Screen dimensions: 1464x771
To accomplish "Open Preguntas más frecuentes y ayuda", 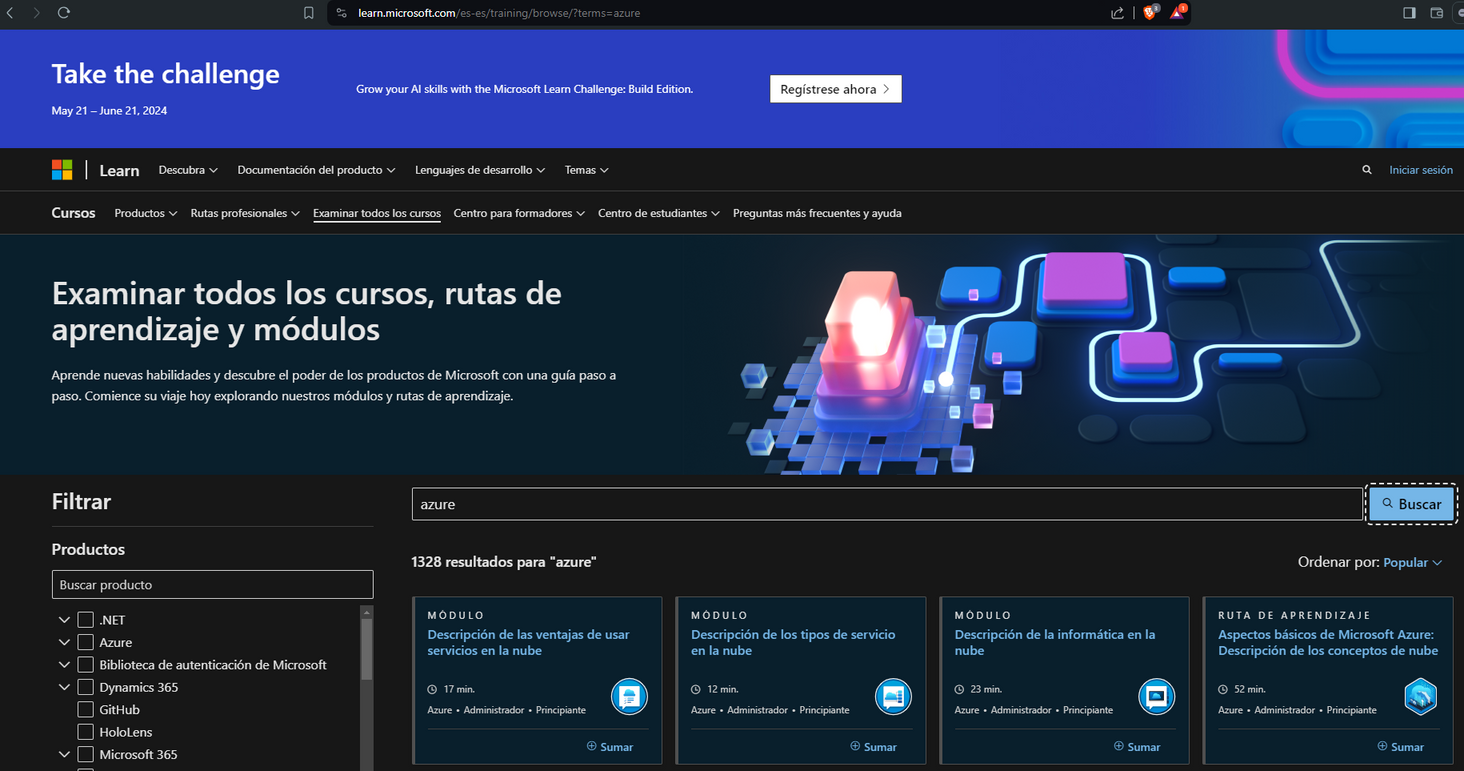I will click(816, 213).
